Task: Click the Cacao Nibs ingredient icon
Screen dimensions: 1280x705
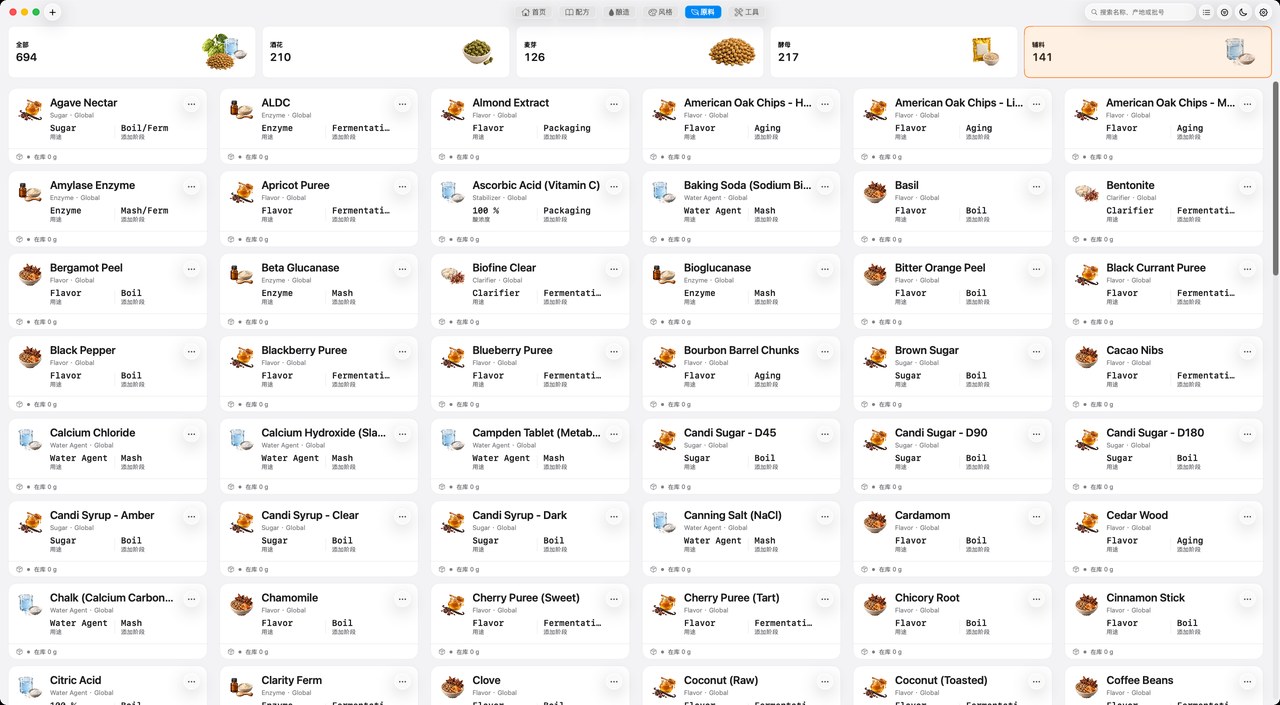Action: [x=1086, y=355]
